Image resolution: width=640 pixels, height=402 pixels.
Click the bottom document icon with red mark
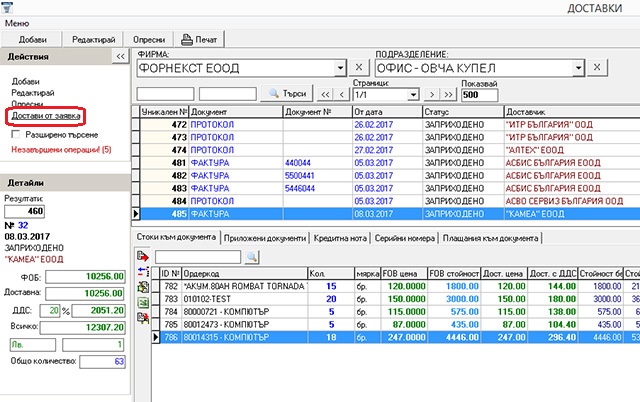[x=143, y=318]
